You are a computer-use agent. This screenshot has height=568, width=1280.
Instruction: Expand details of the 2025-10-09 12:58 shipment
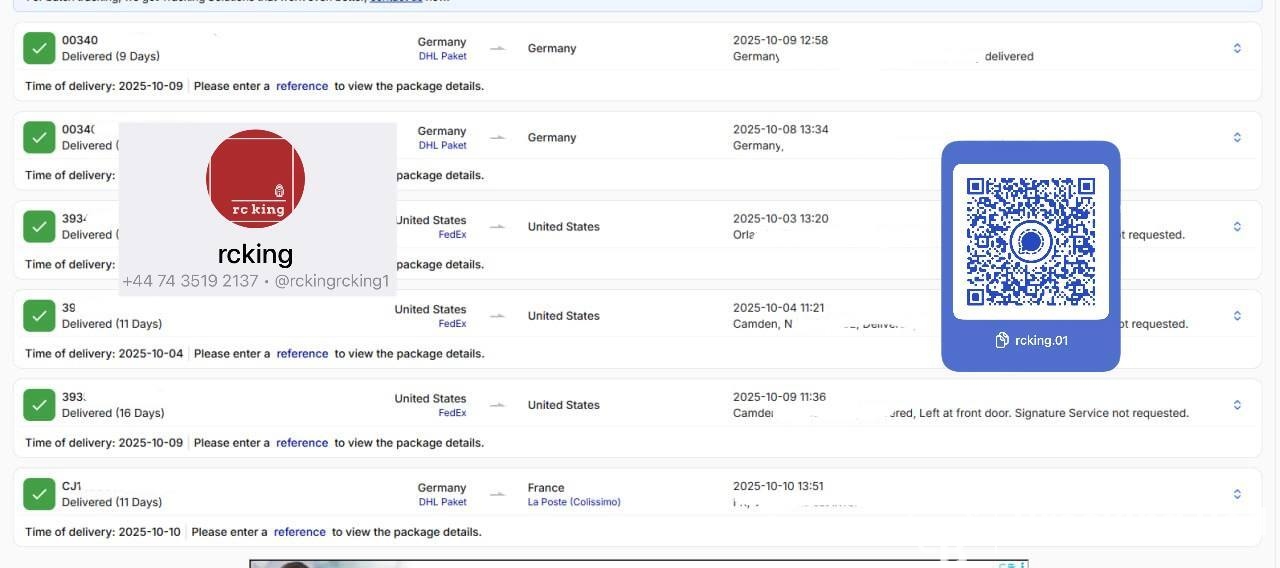click(1237, 48)
